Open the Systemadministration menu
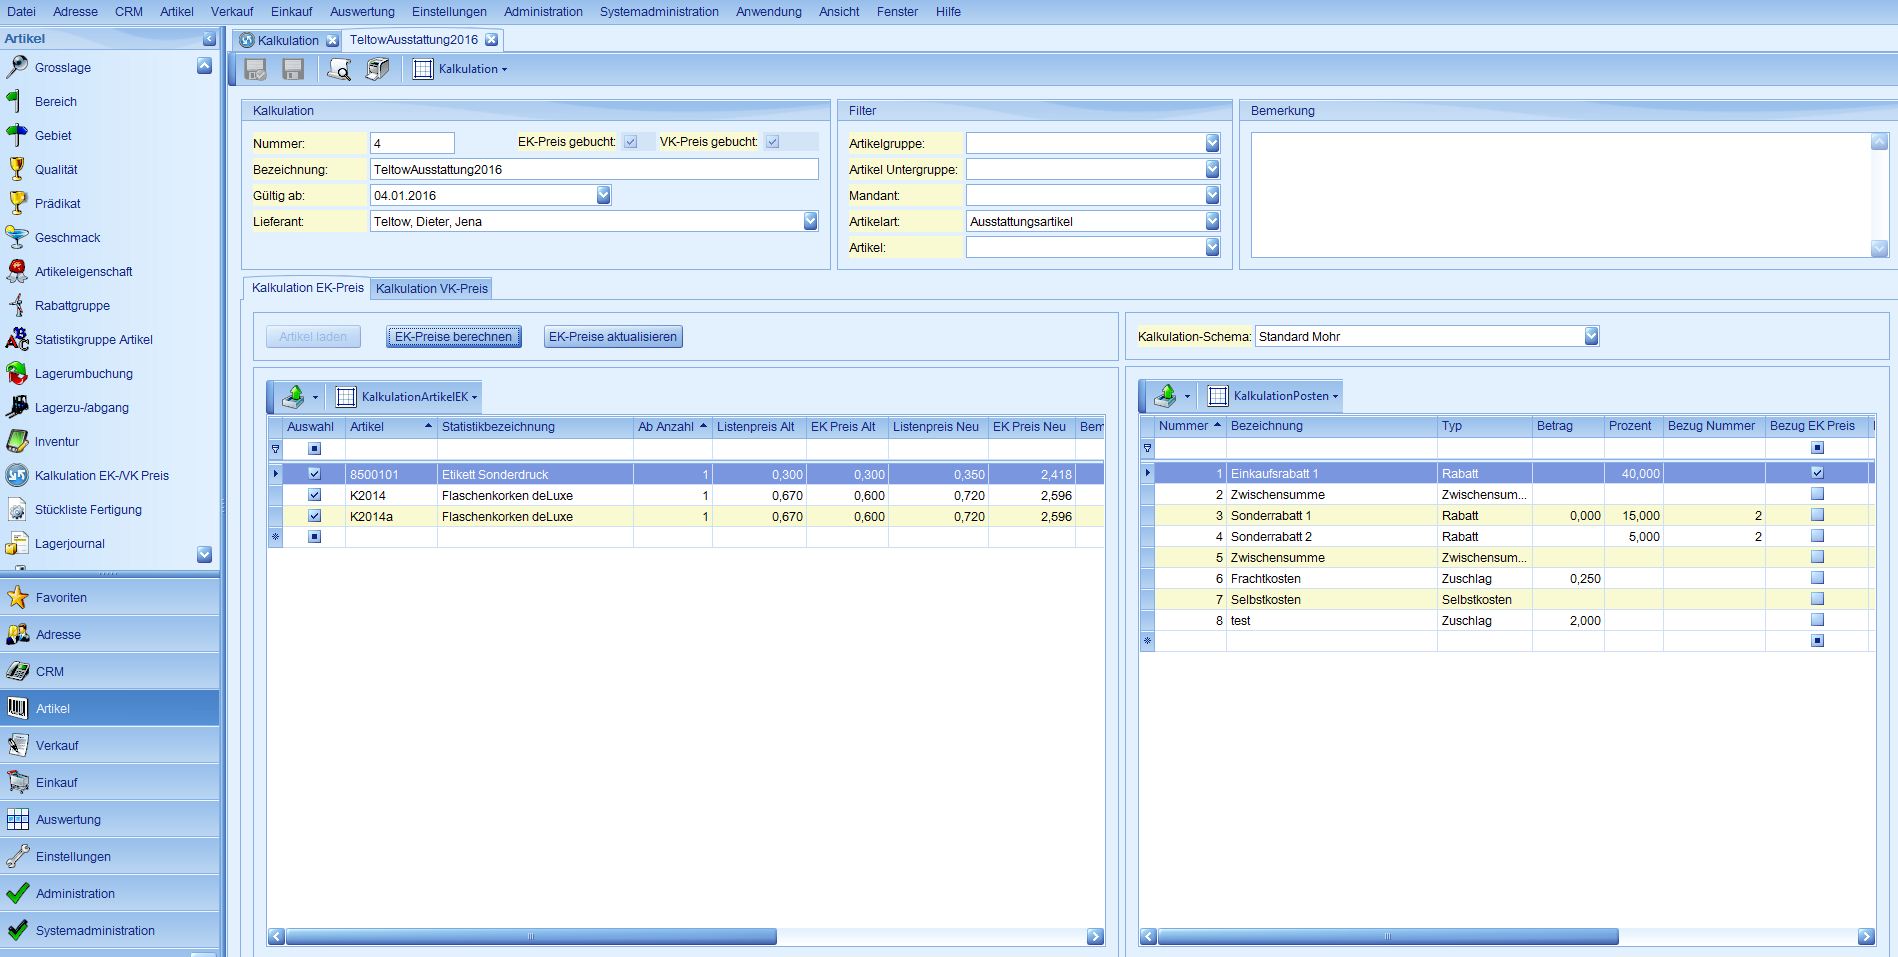 tap(659, 12)
